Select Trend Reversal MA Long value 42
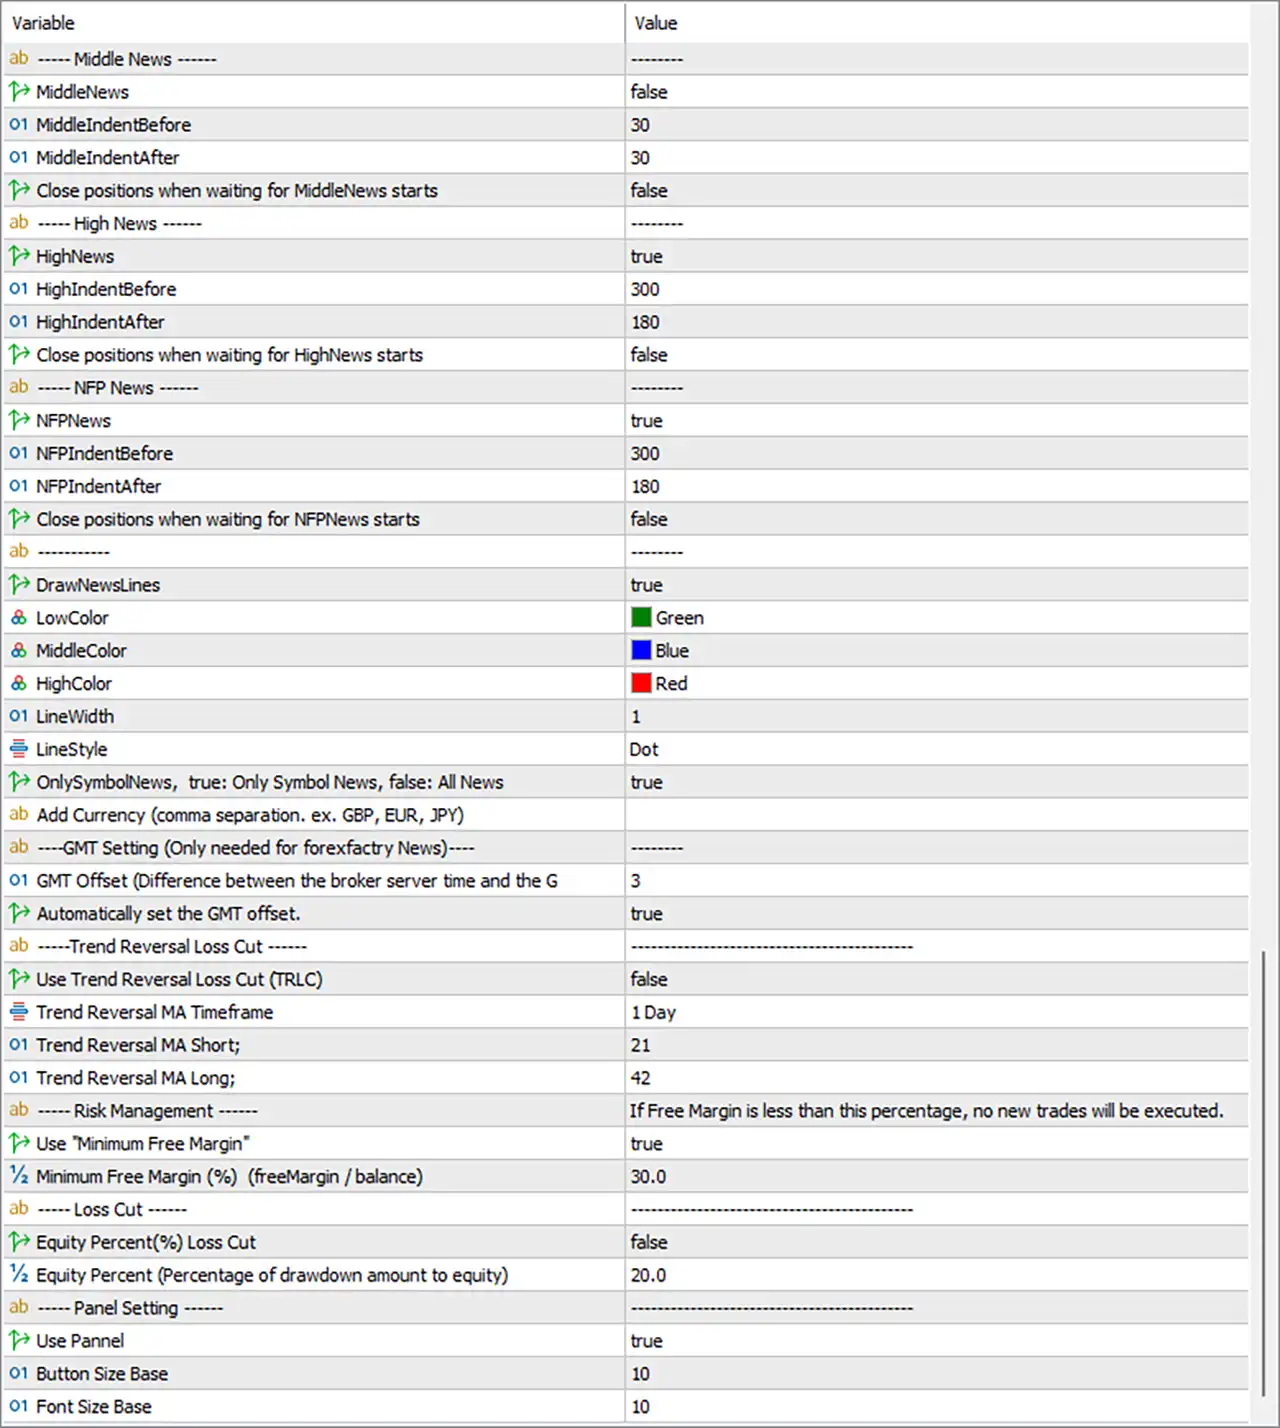This screenshot has width=1280, height=1428. 640,1078
